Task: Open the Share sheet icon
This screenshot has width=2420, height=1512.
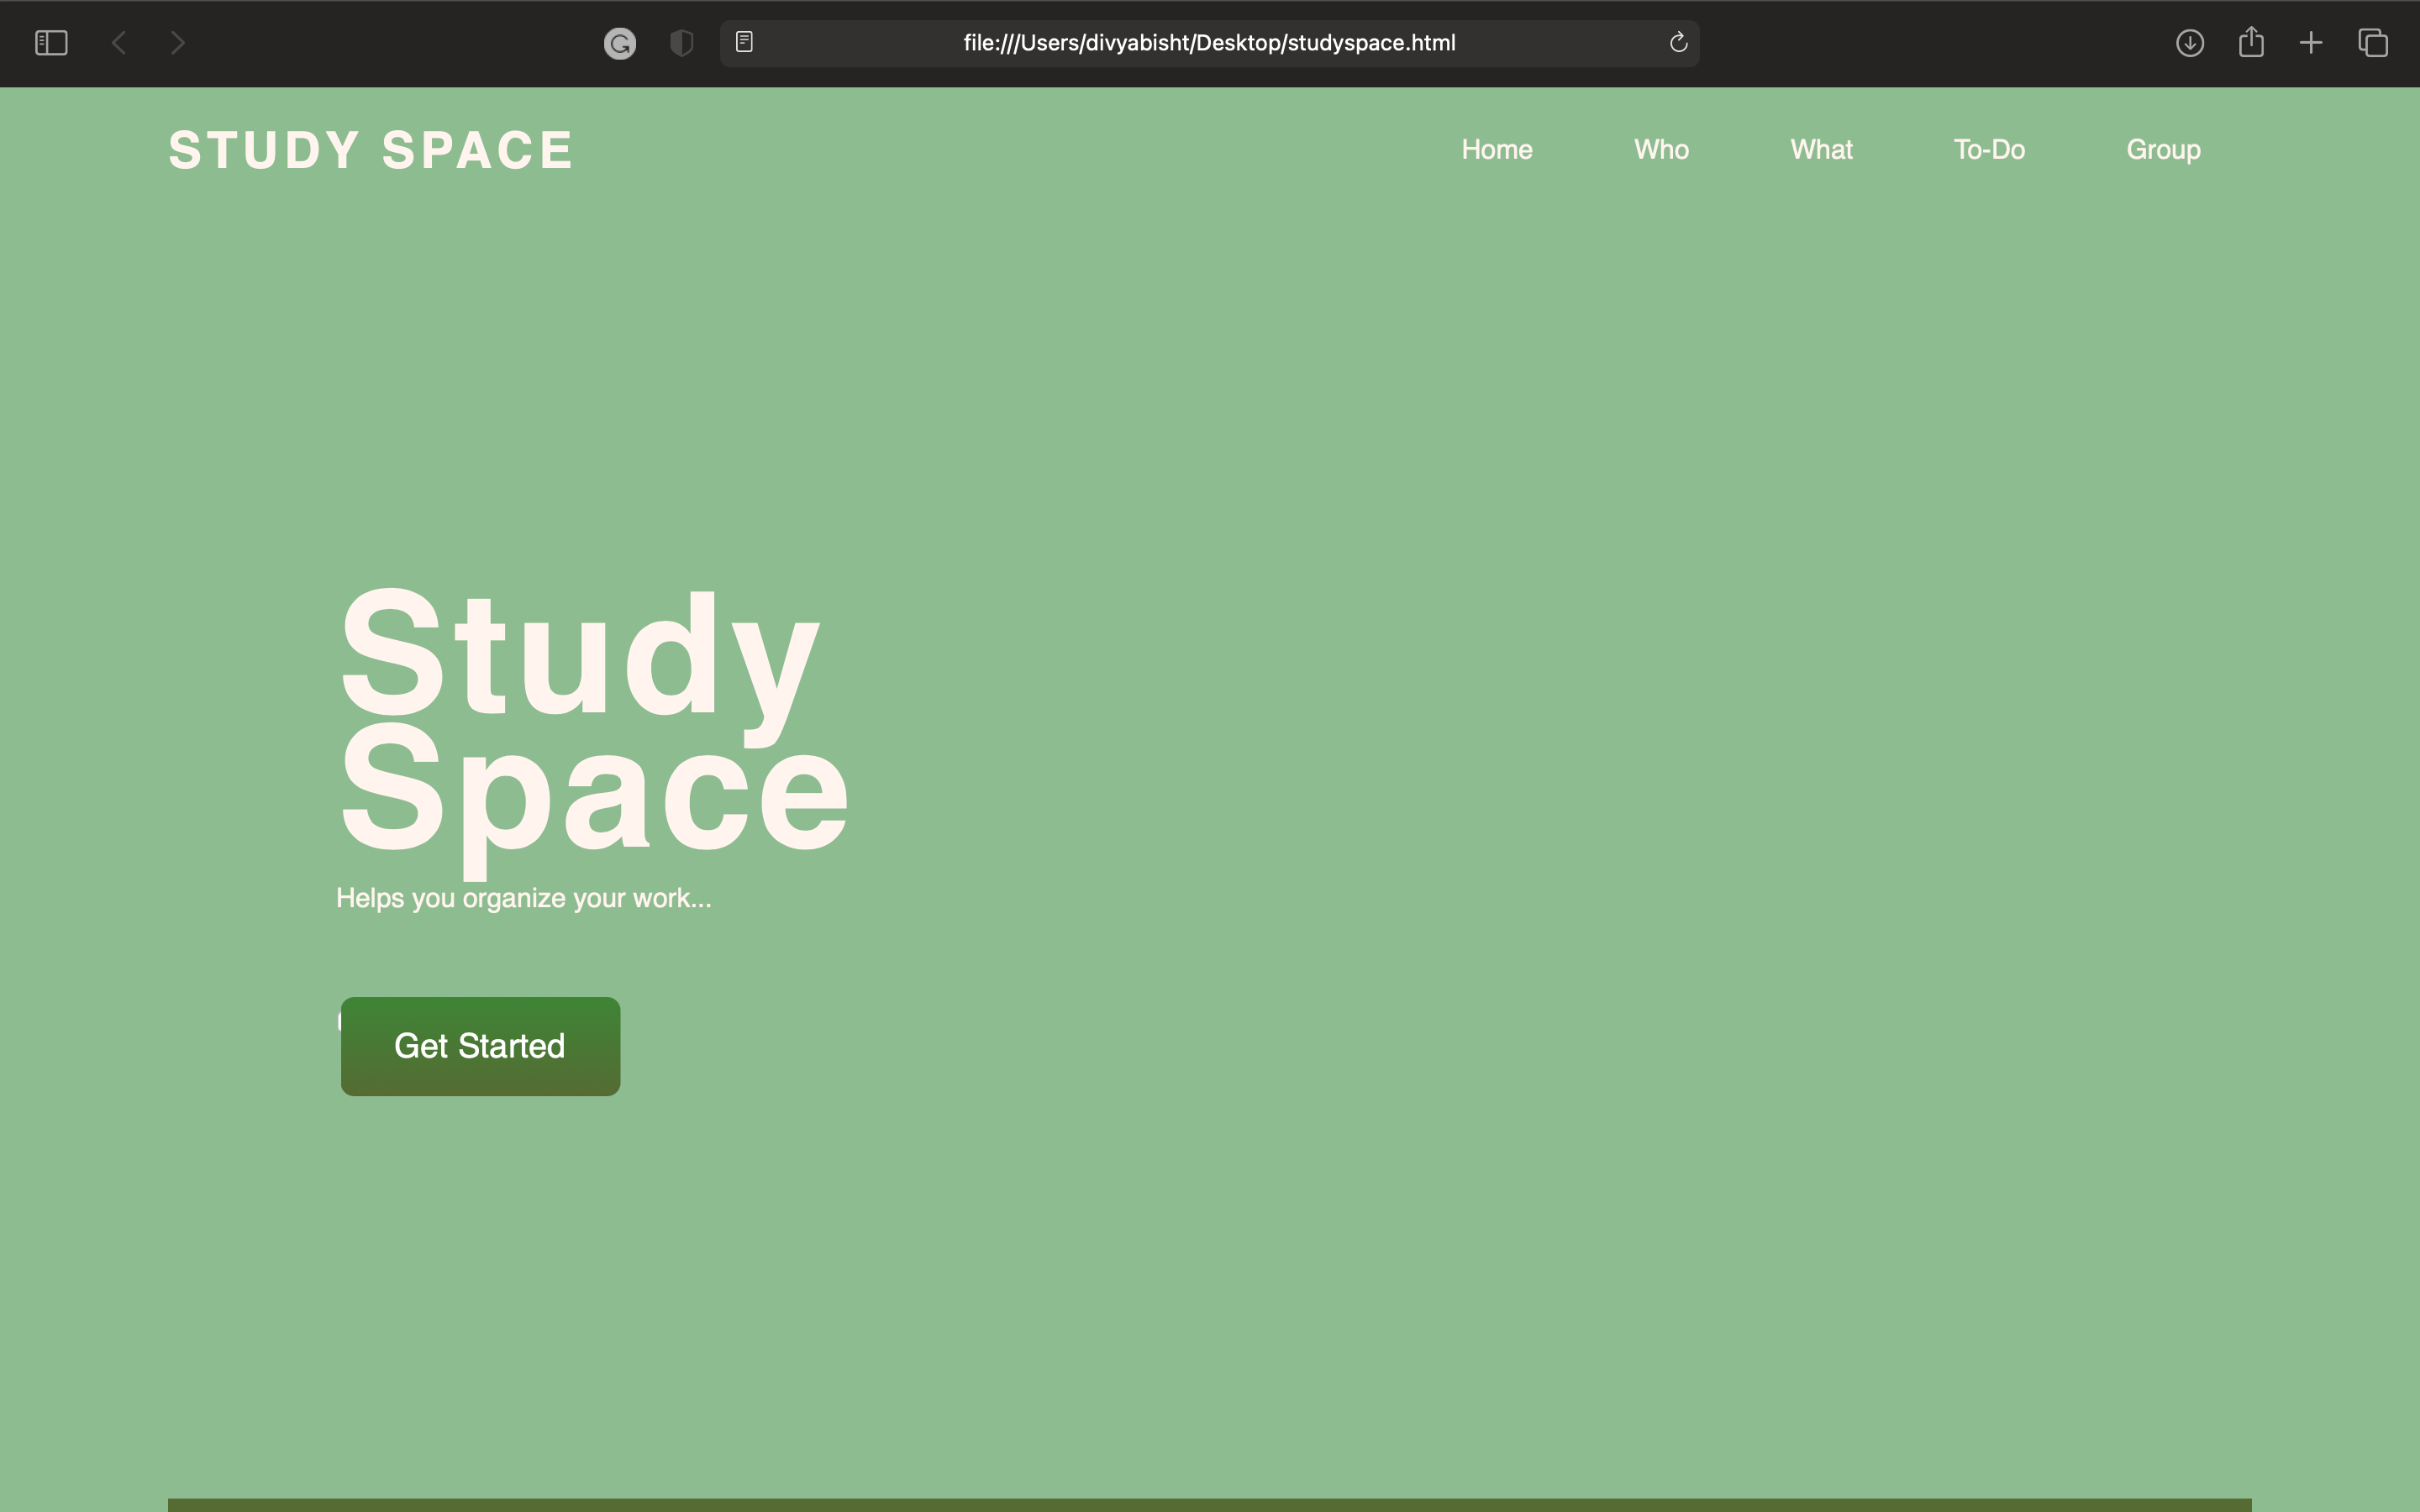Action: (x=2251, y=42)
